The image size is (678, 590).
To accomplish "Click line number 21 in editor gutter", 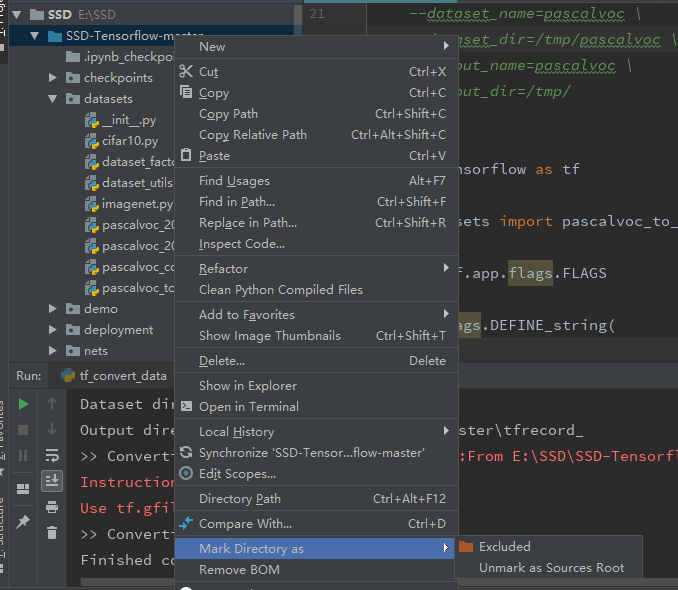I will click(x=317, y=14).
